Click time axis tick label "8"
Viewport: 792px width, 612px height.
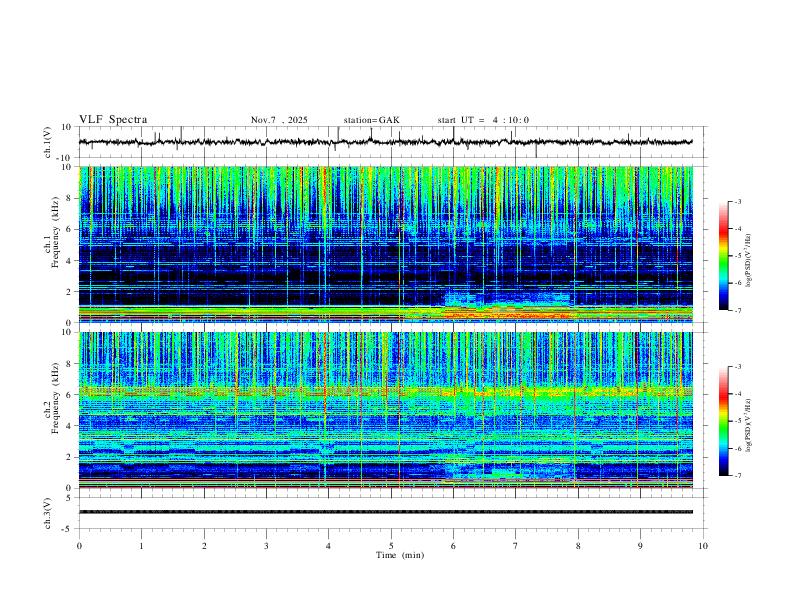click(578, 546)
